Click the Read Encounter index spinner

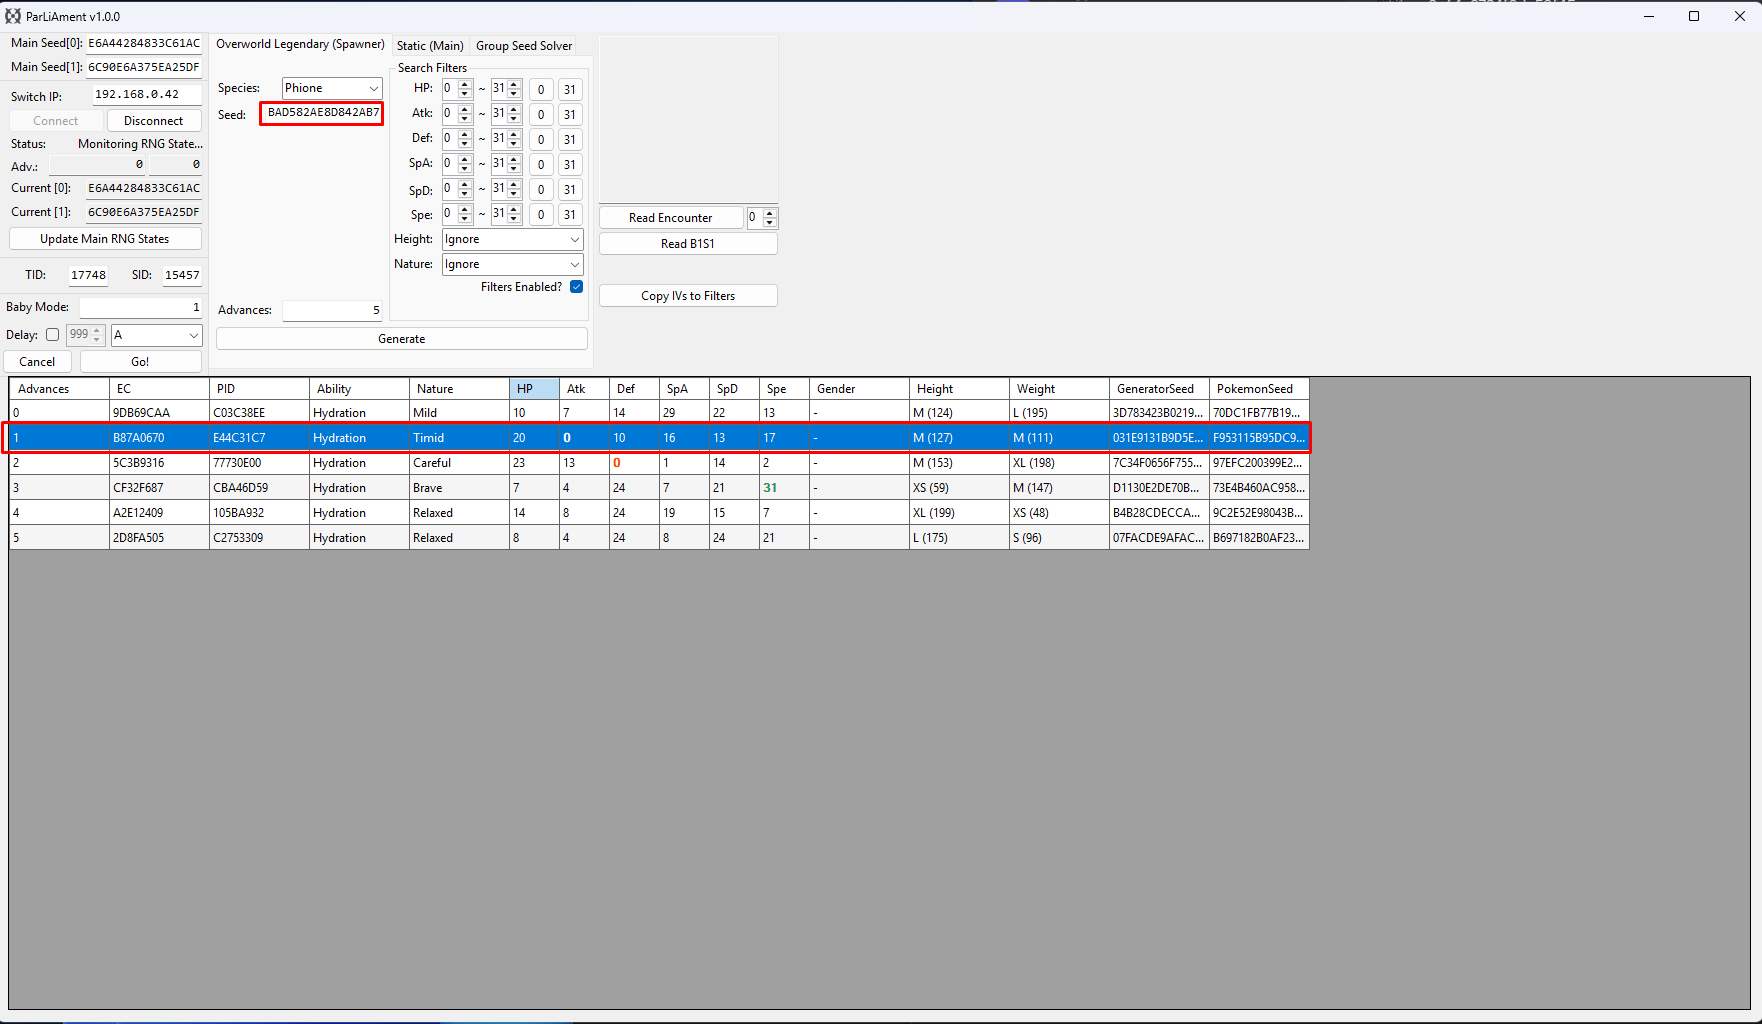pyautogui.click(x=762, y=218)
